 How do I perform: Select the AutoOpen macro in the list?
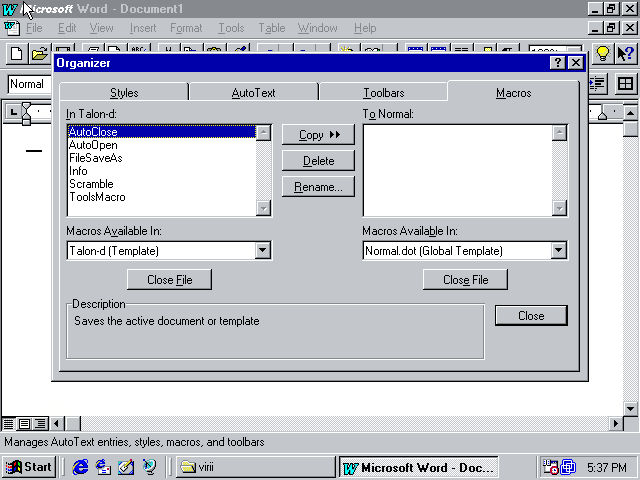click(162, 145)
